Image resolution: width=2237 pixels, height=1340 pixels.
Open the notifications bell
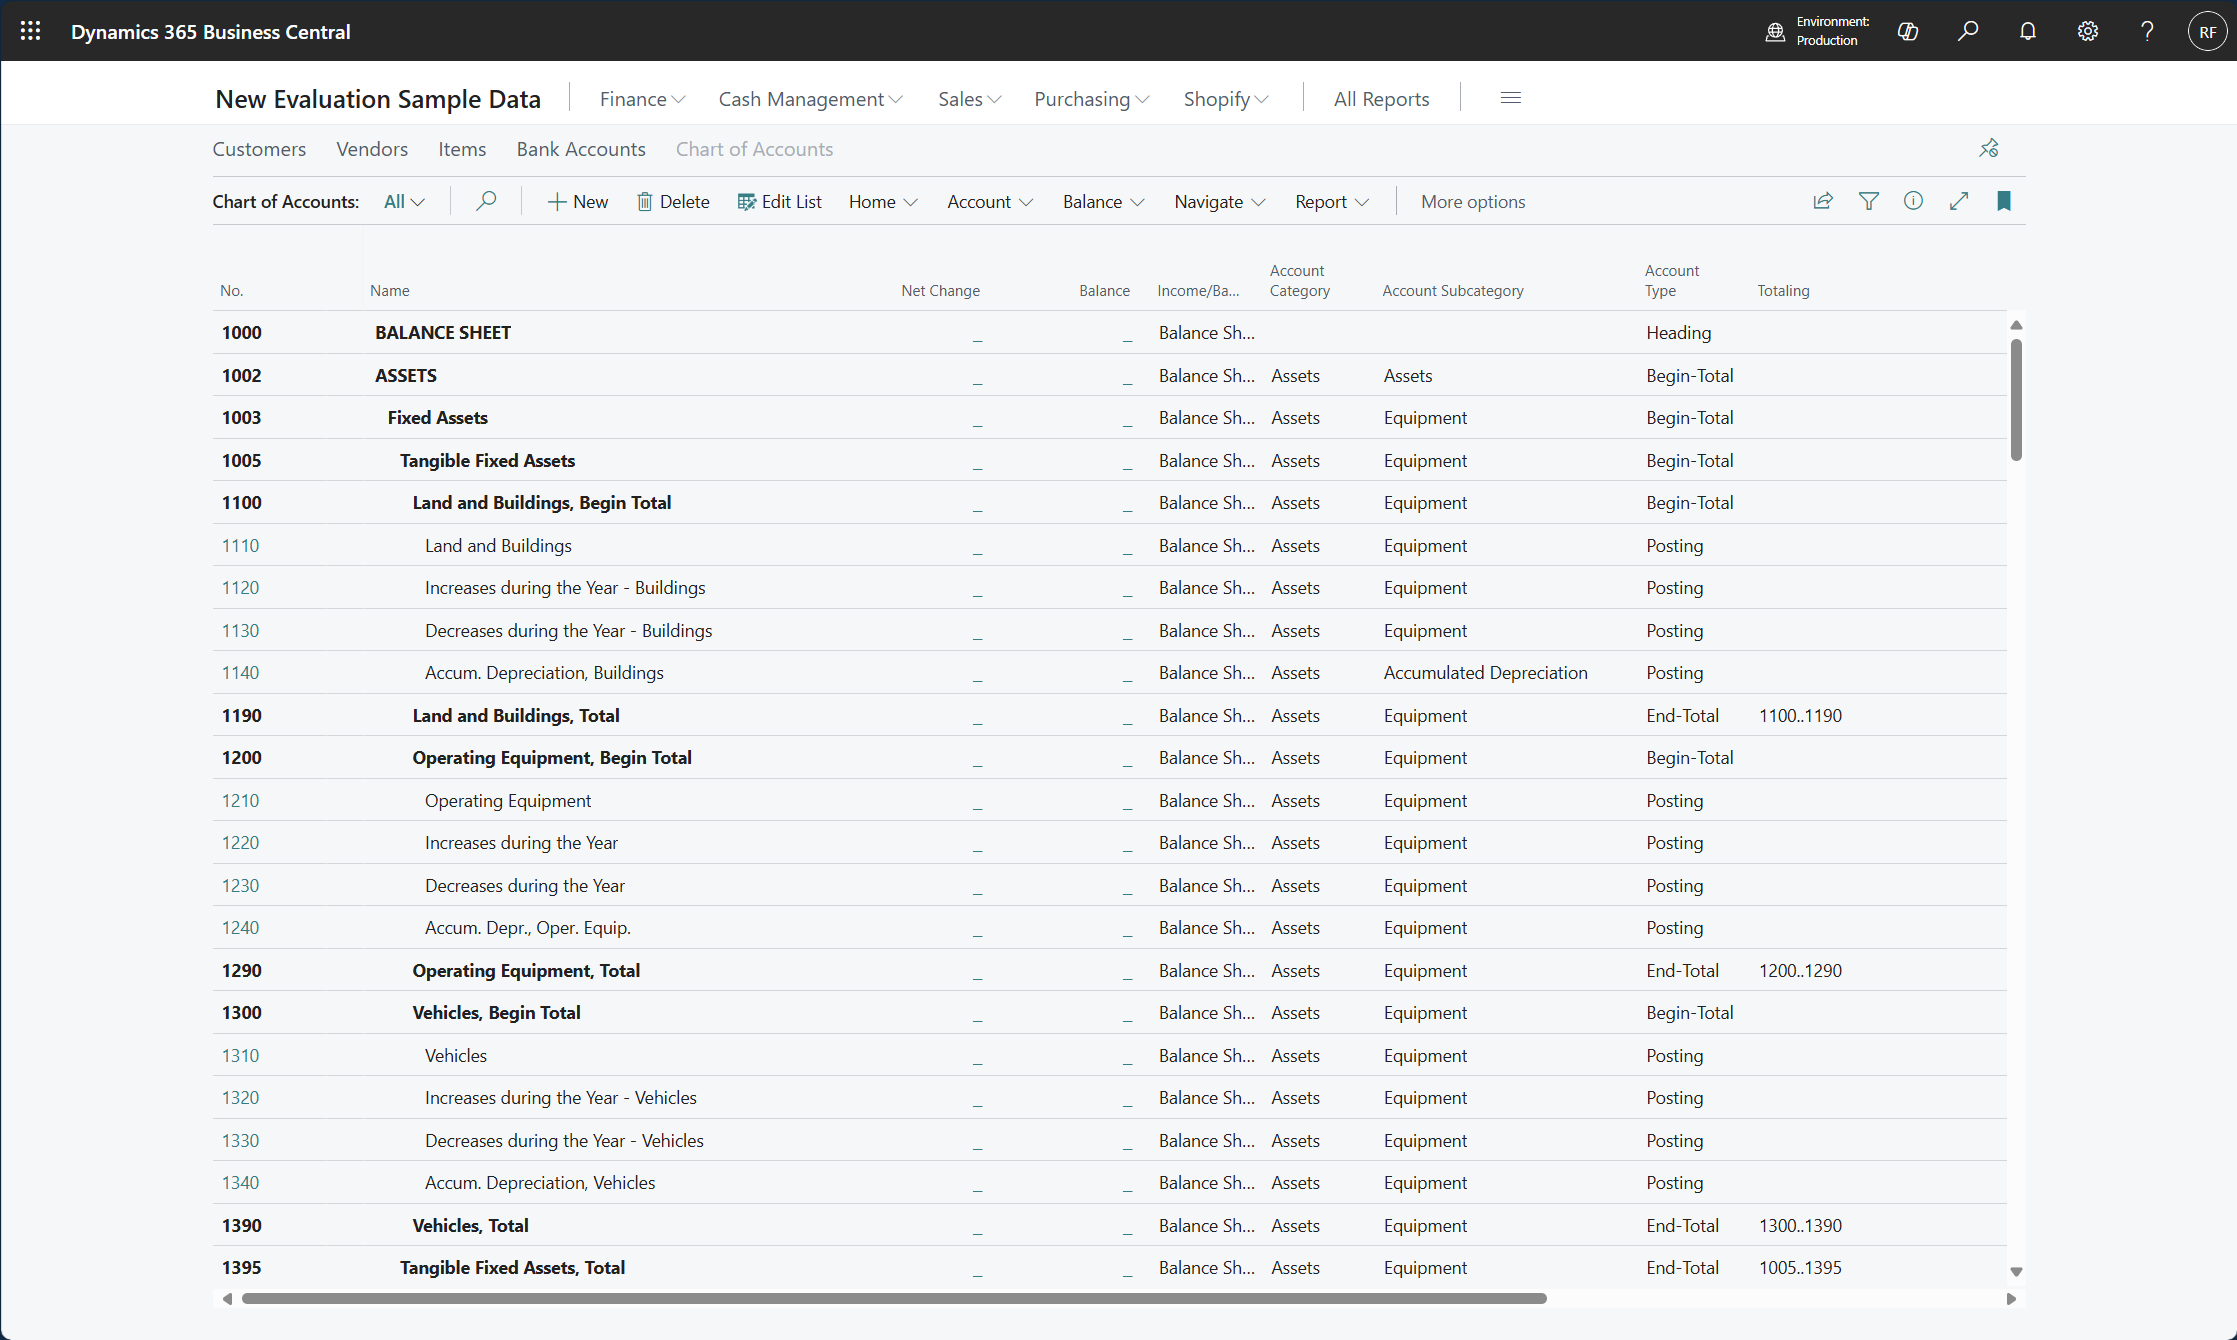pos(2028,31)
